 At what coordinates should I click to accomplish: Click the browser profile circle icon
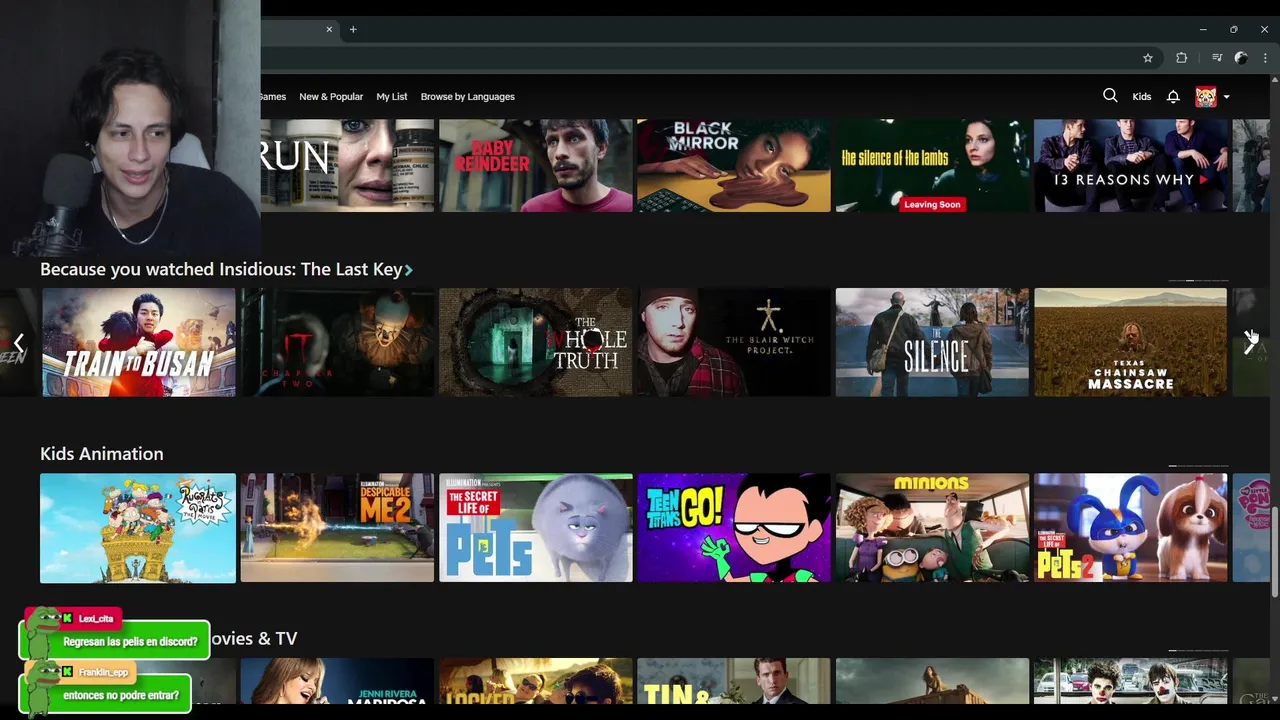click(x=1241, y=58)
